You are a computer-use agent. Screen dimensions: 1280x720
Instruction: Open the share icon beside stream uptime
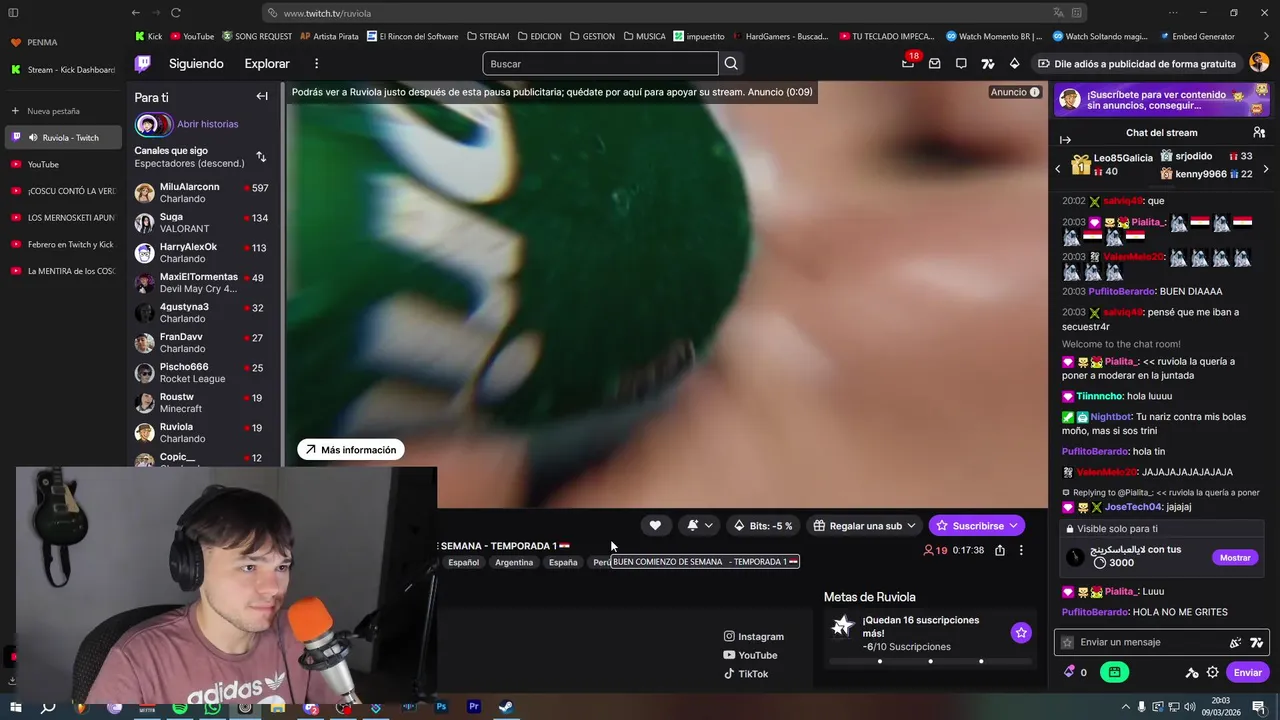(999, 550)
